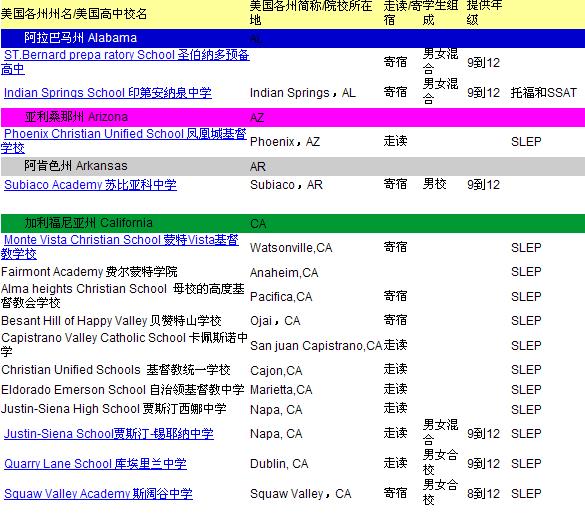The height and width of the screenshot is (525, 585).
Task: Select the 阿拉巴马州 Alabama header row
Action: [293, 38]
